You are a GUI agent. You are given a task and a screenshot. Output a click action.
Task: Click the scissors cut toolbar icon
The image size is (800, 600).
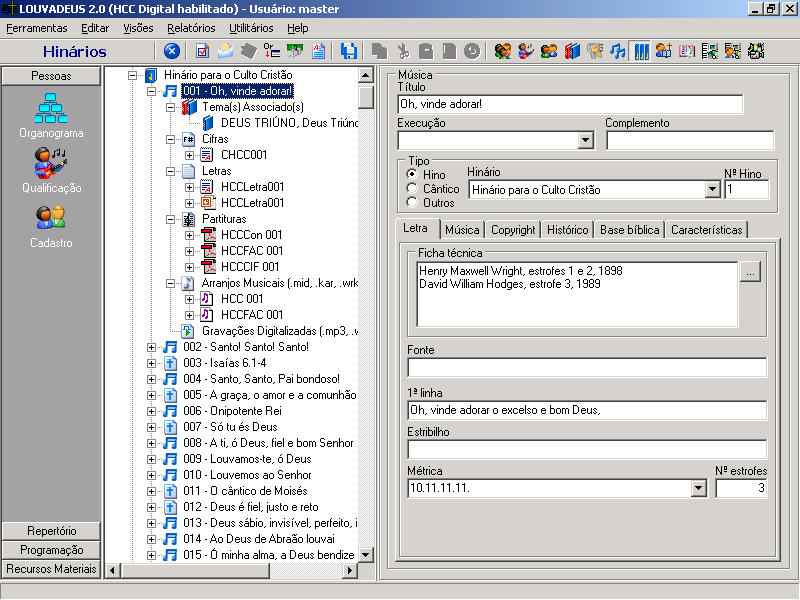pos(403,51)
